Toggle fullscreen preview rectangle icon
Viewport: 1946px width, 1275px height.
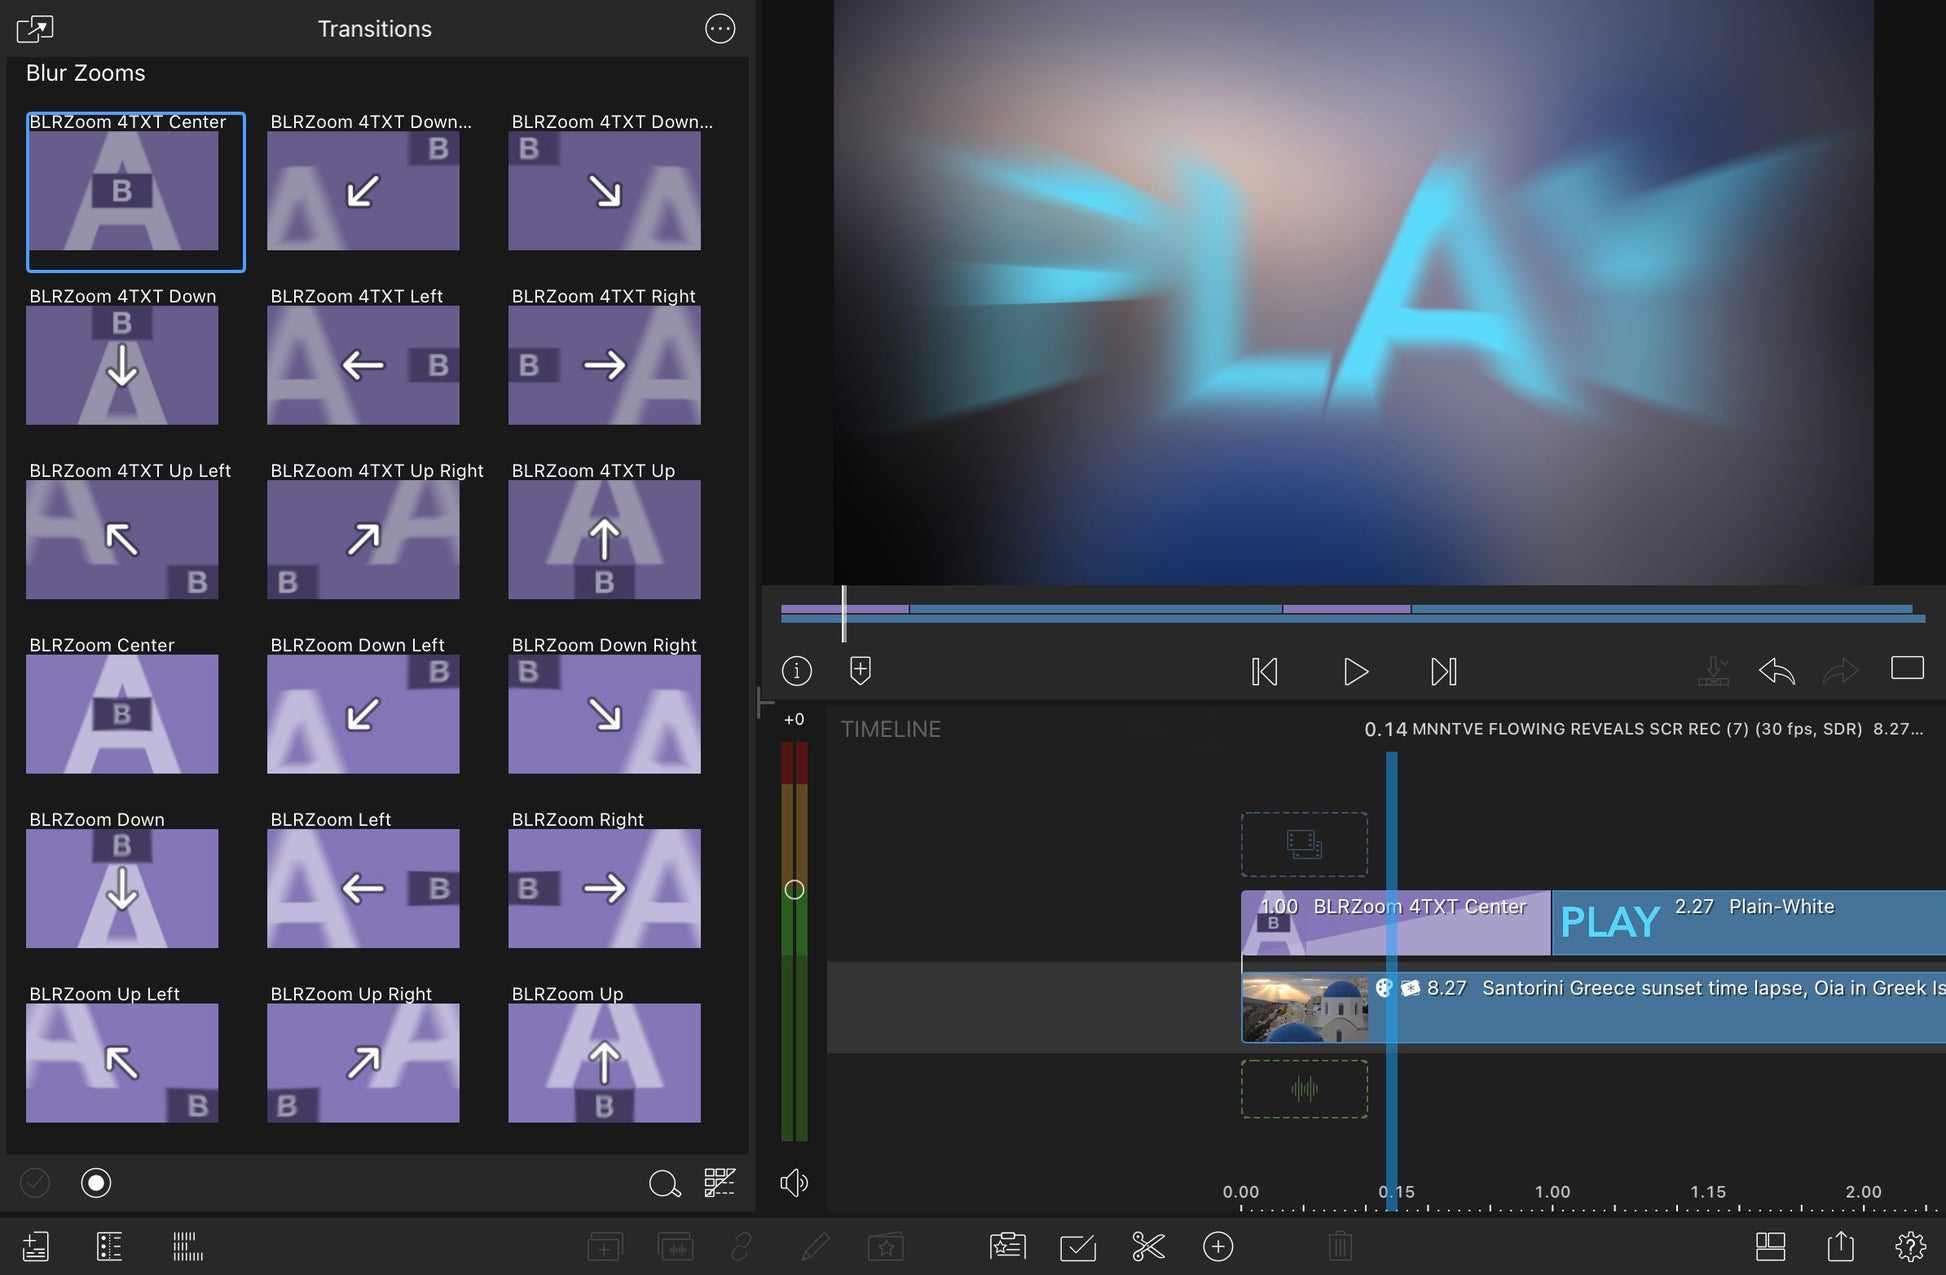(1907, 668)
